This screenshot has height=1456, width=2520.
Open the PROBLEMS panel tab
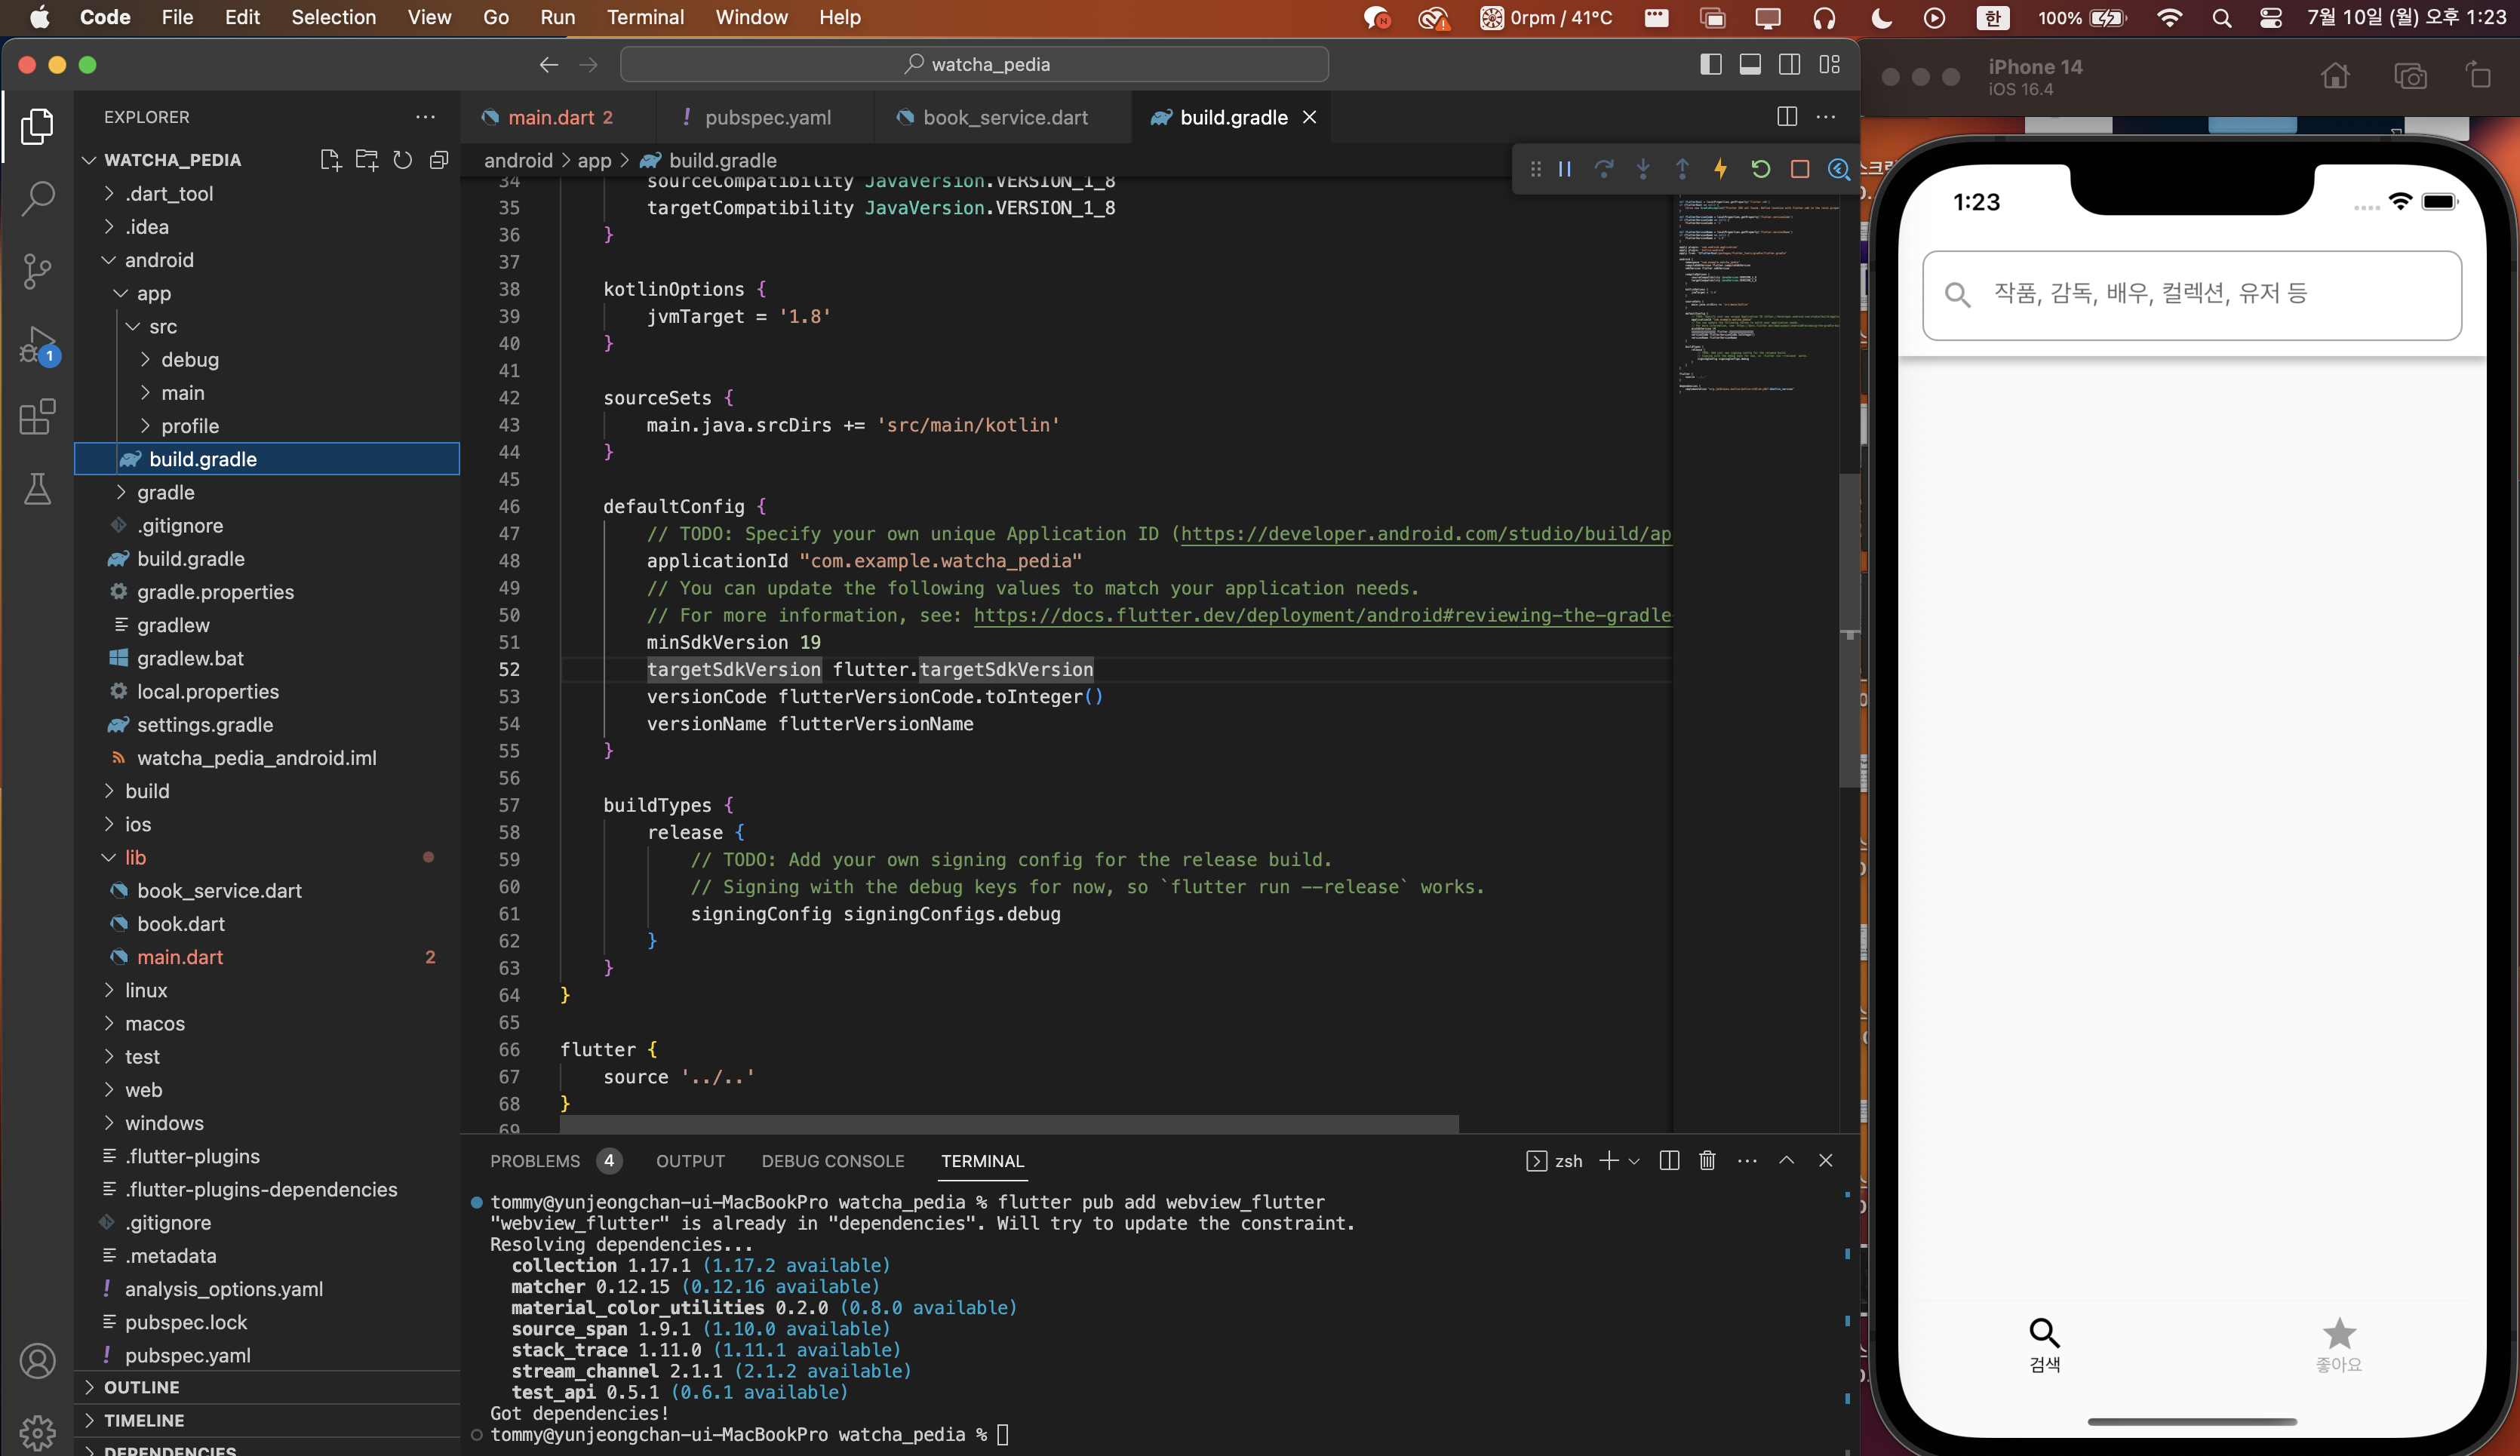pos(535,1161)
